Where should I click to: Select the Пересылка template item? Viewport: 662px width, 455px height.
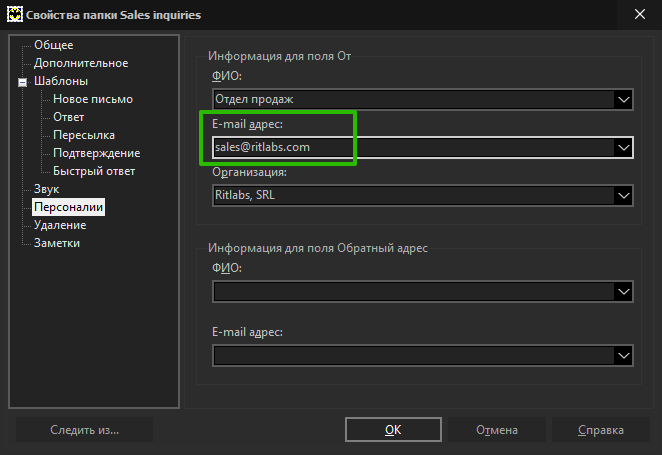84,135
